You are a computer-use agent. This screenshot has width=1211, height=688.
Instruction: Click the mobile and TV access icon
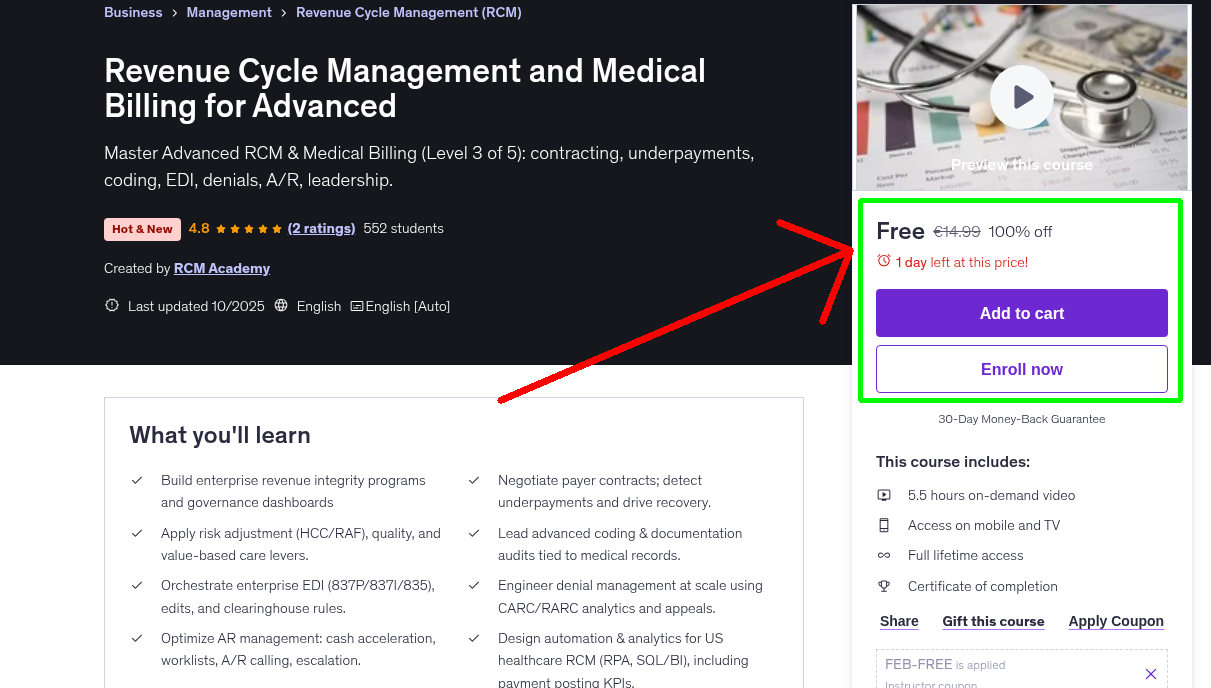884,524
